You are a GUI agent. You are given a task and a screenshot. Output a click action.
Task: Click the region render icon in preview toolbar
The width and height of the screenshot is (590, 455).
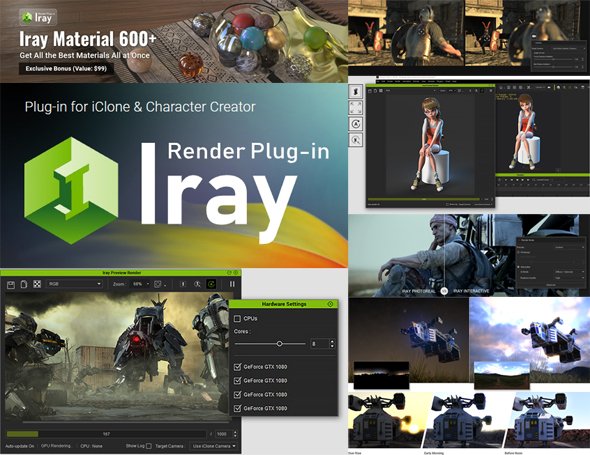(x=158, y=284)
